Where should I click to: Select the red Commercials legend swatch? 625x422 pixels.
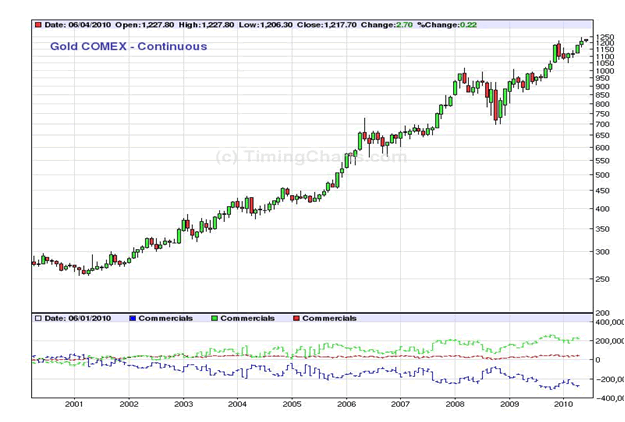tap(296, 318)
